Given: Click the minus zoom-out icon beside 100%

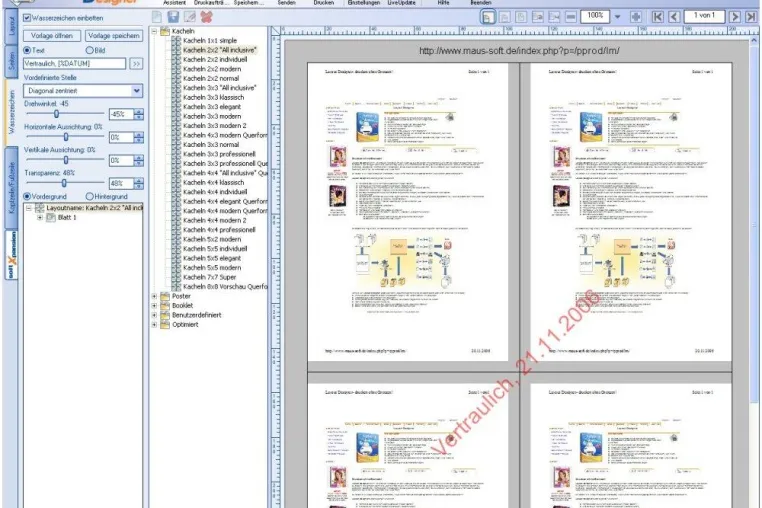Looking at the screenshot, I should click(x=571, y=17).
